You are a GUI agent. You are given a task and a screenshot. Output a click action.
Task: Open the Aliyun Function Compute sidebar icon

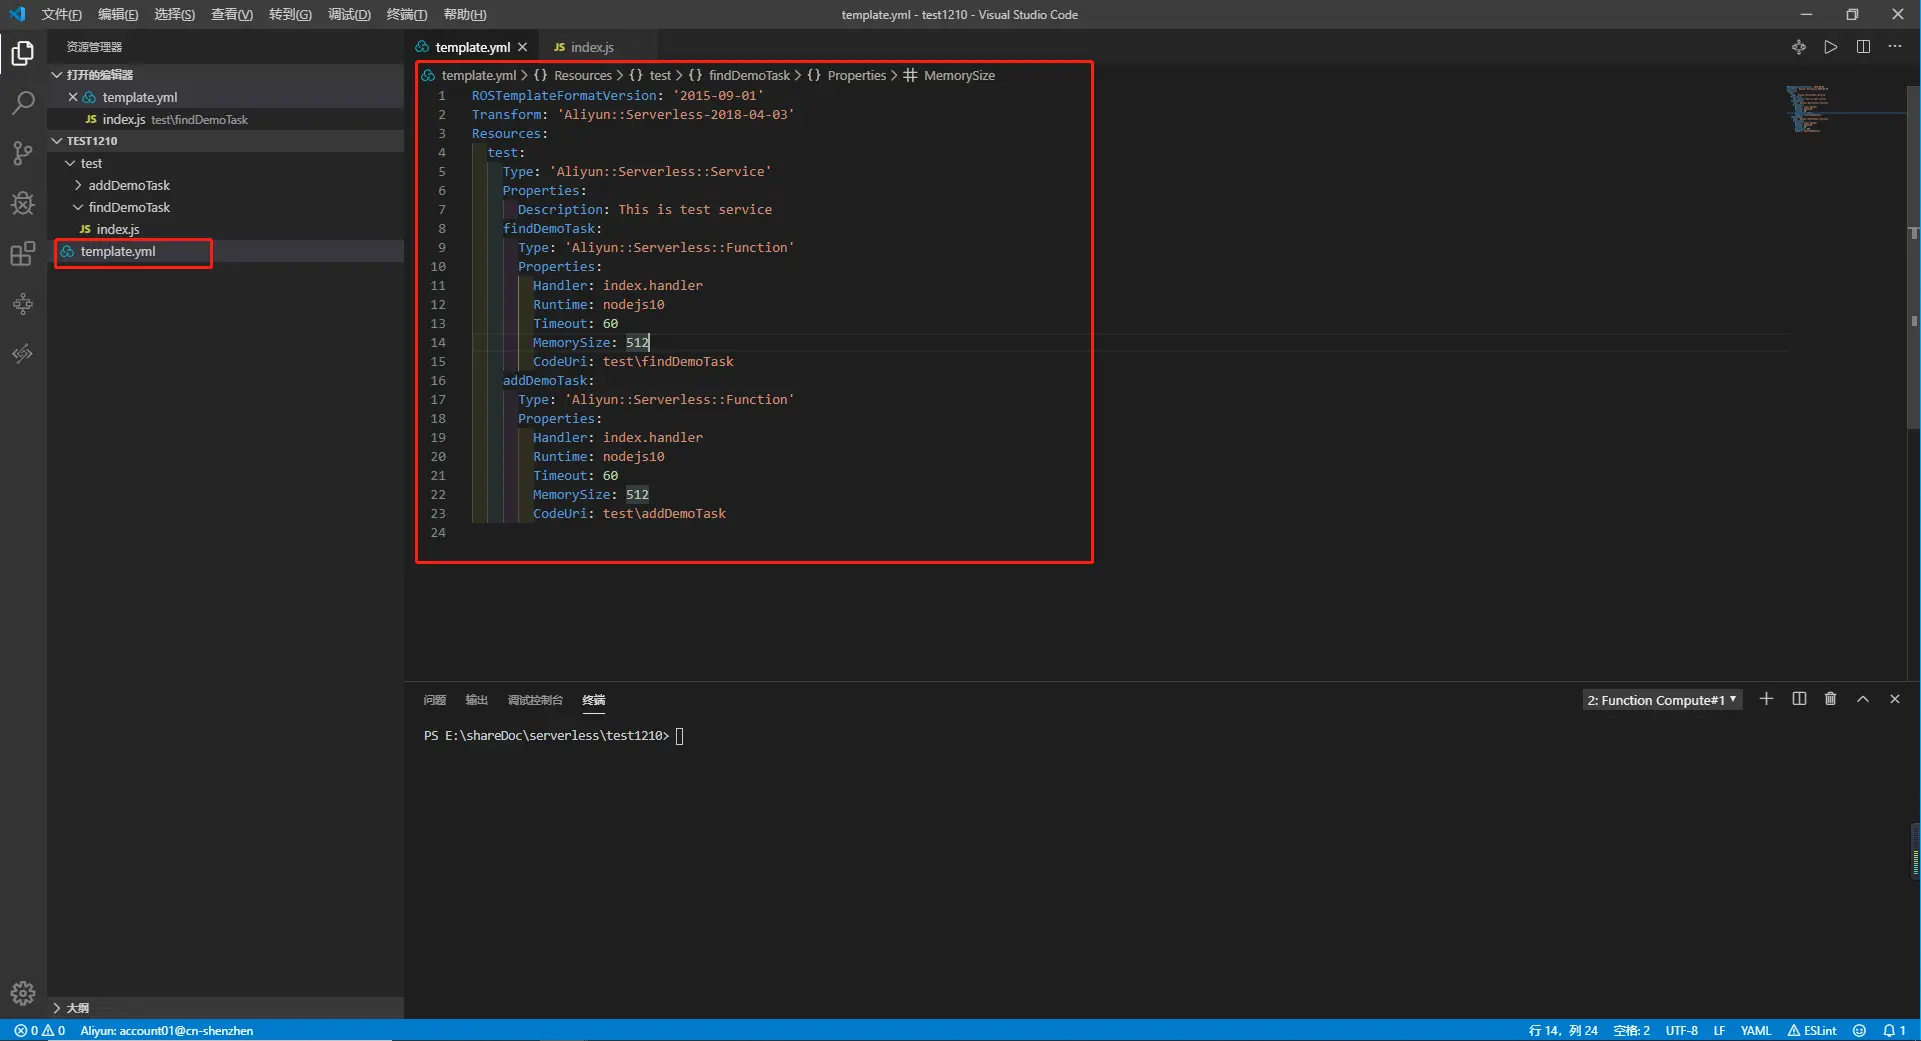(23, 303)
